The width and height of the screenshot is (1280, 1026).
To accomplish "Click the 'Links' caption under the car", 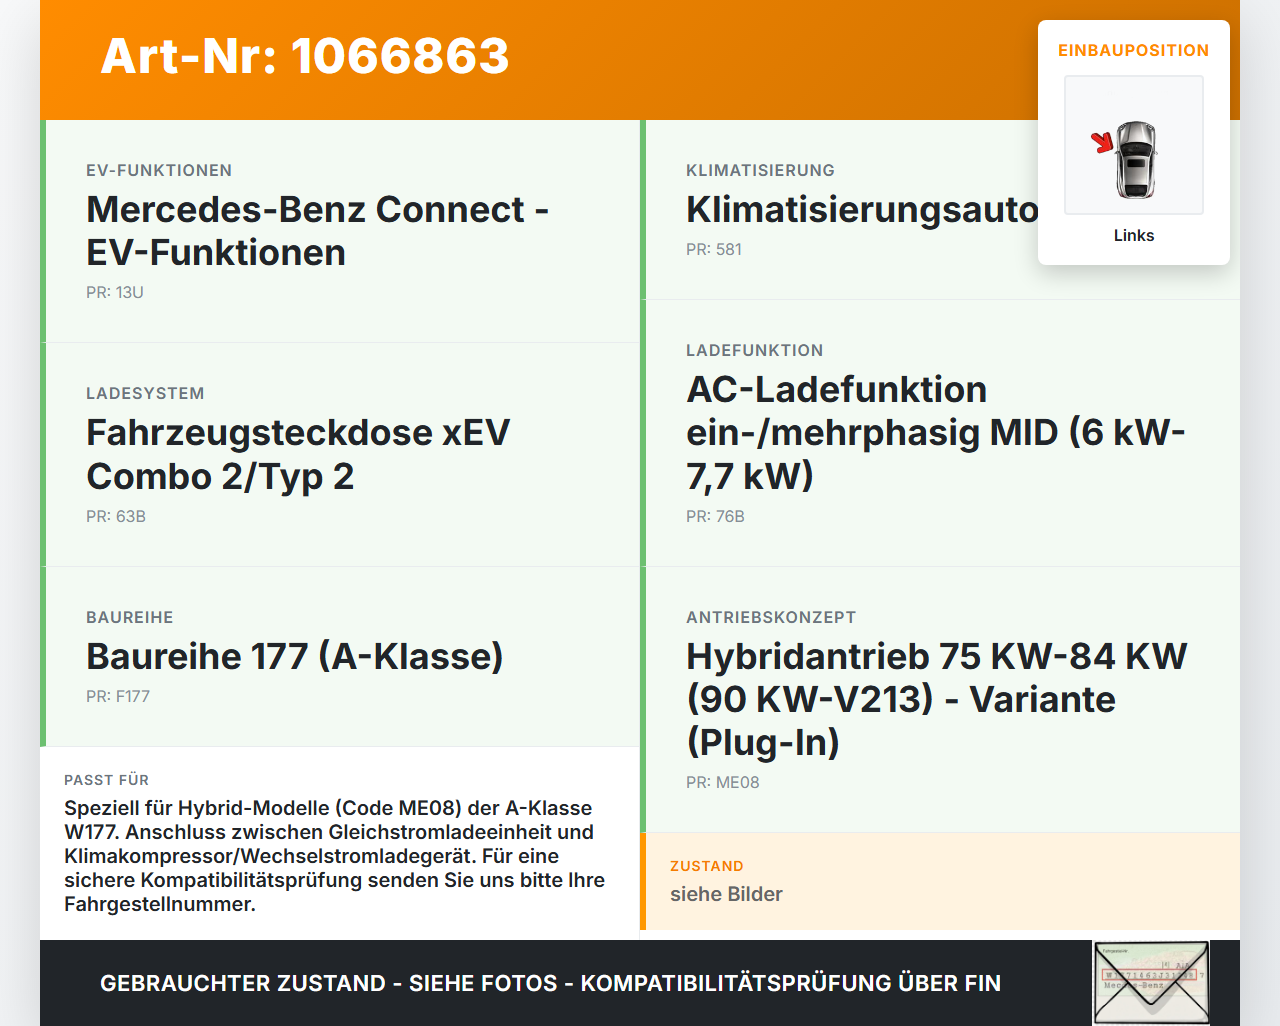I will point(1134,235).
